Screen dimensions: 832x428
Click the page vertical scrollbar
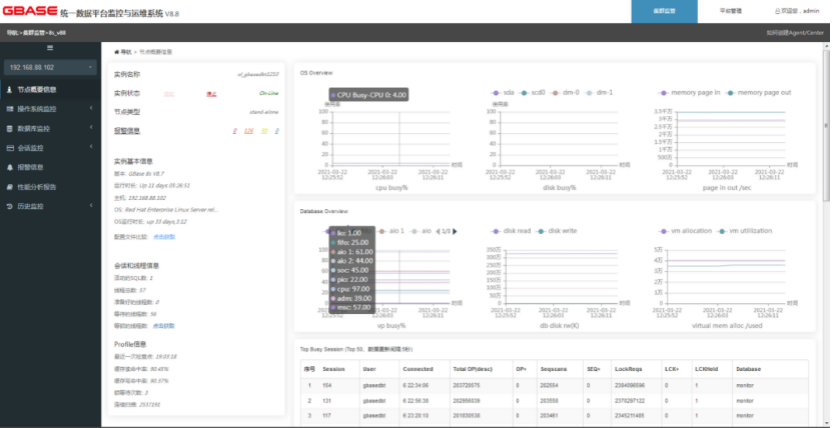coord(827,126)
